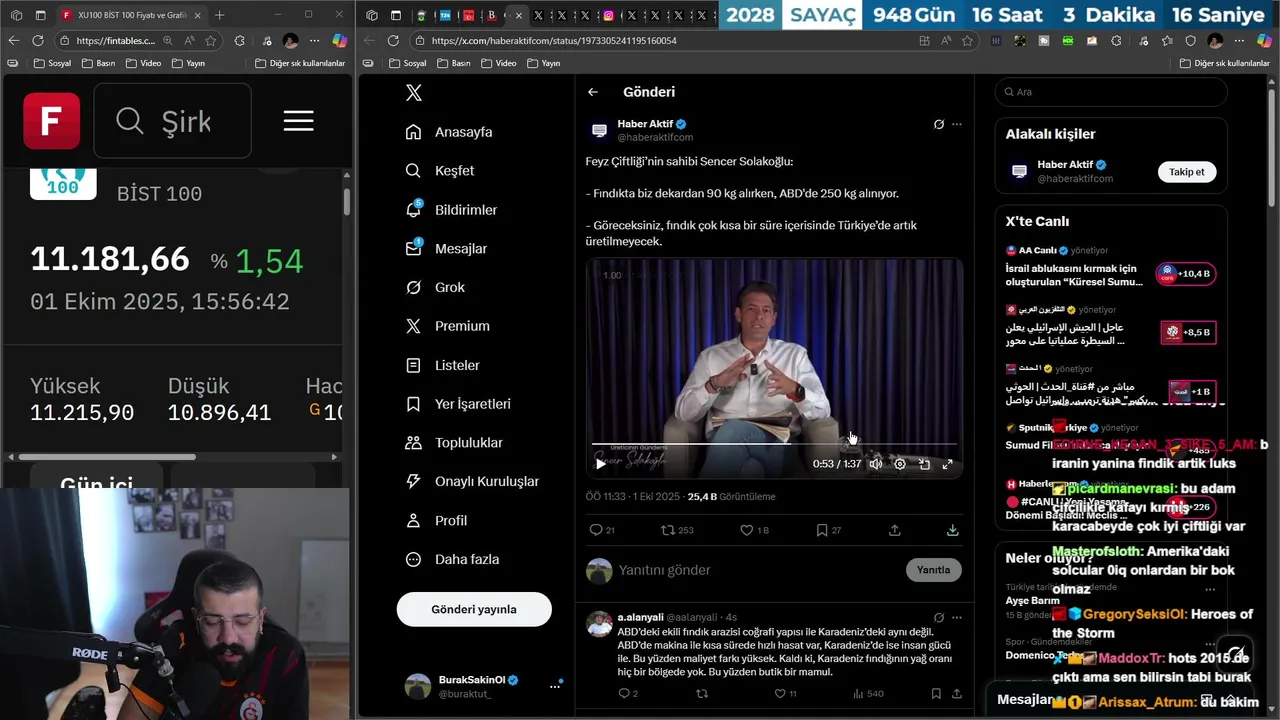The image size is (1280, 720).
Task: Switch to the Instagram browser tab
Action: tap(608, 15)
